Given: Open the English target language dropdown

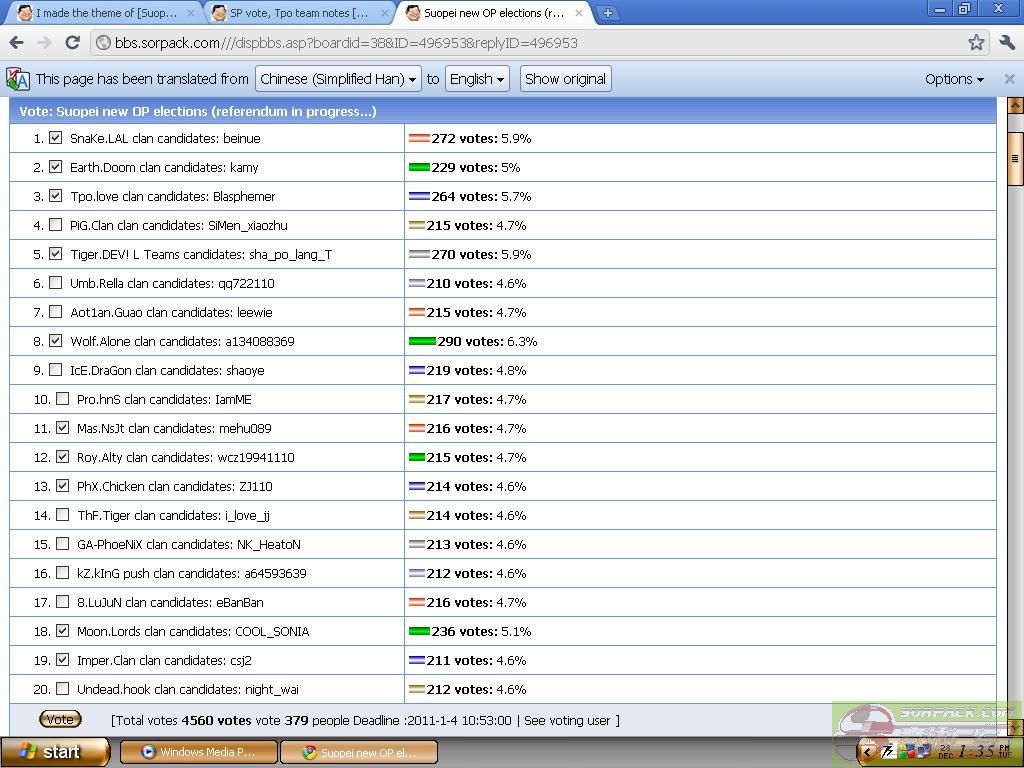Looking at the screenshot, I should pyautogui.click(x=477, y=79).
